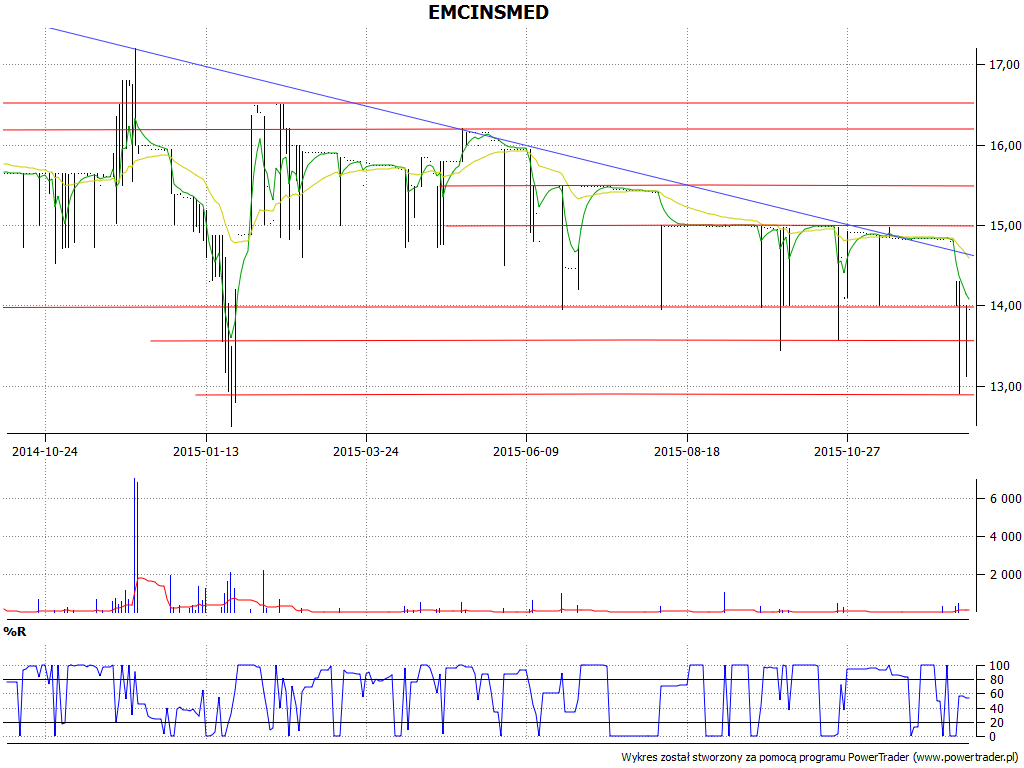1024x768 pixels.
Task: Click the tallest blue volume bar
Action: click(135, 545)
